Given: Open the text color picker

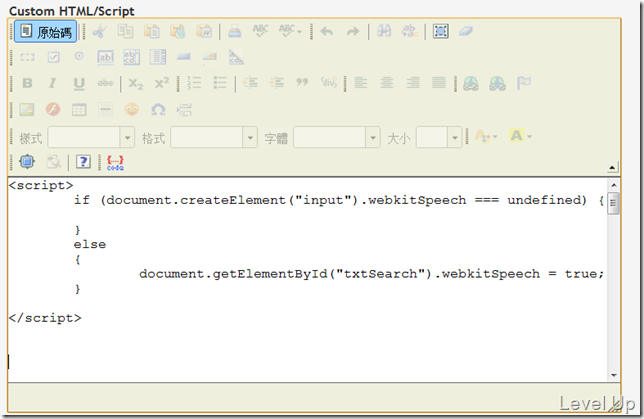Looking at the screenshot, I should pos(485,136).
